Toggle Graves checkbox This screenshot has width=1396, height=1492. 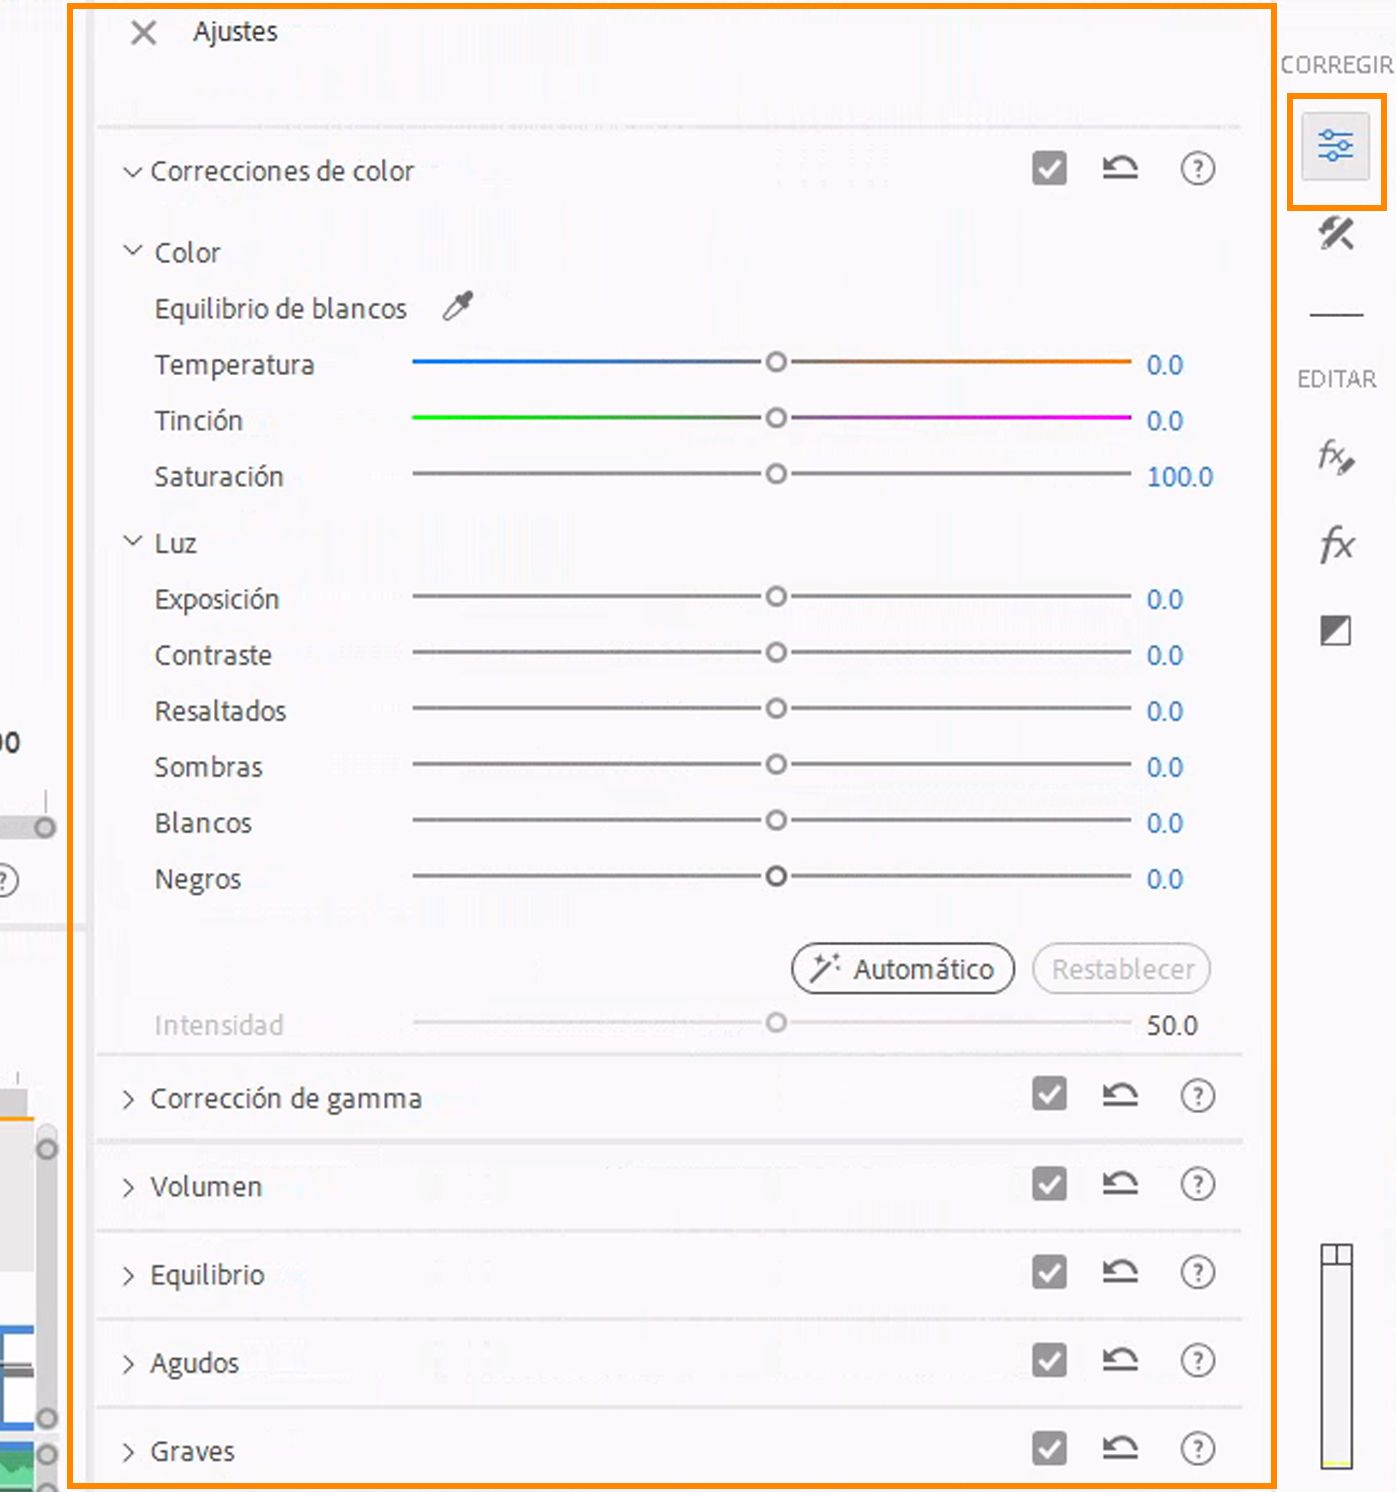[x=1049, y=1447]
